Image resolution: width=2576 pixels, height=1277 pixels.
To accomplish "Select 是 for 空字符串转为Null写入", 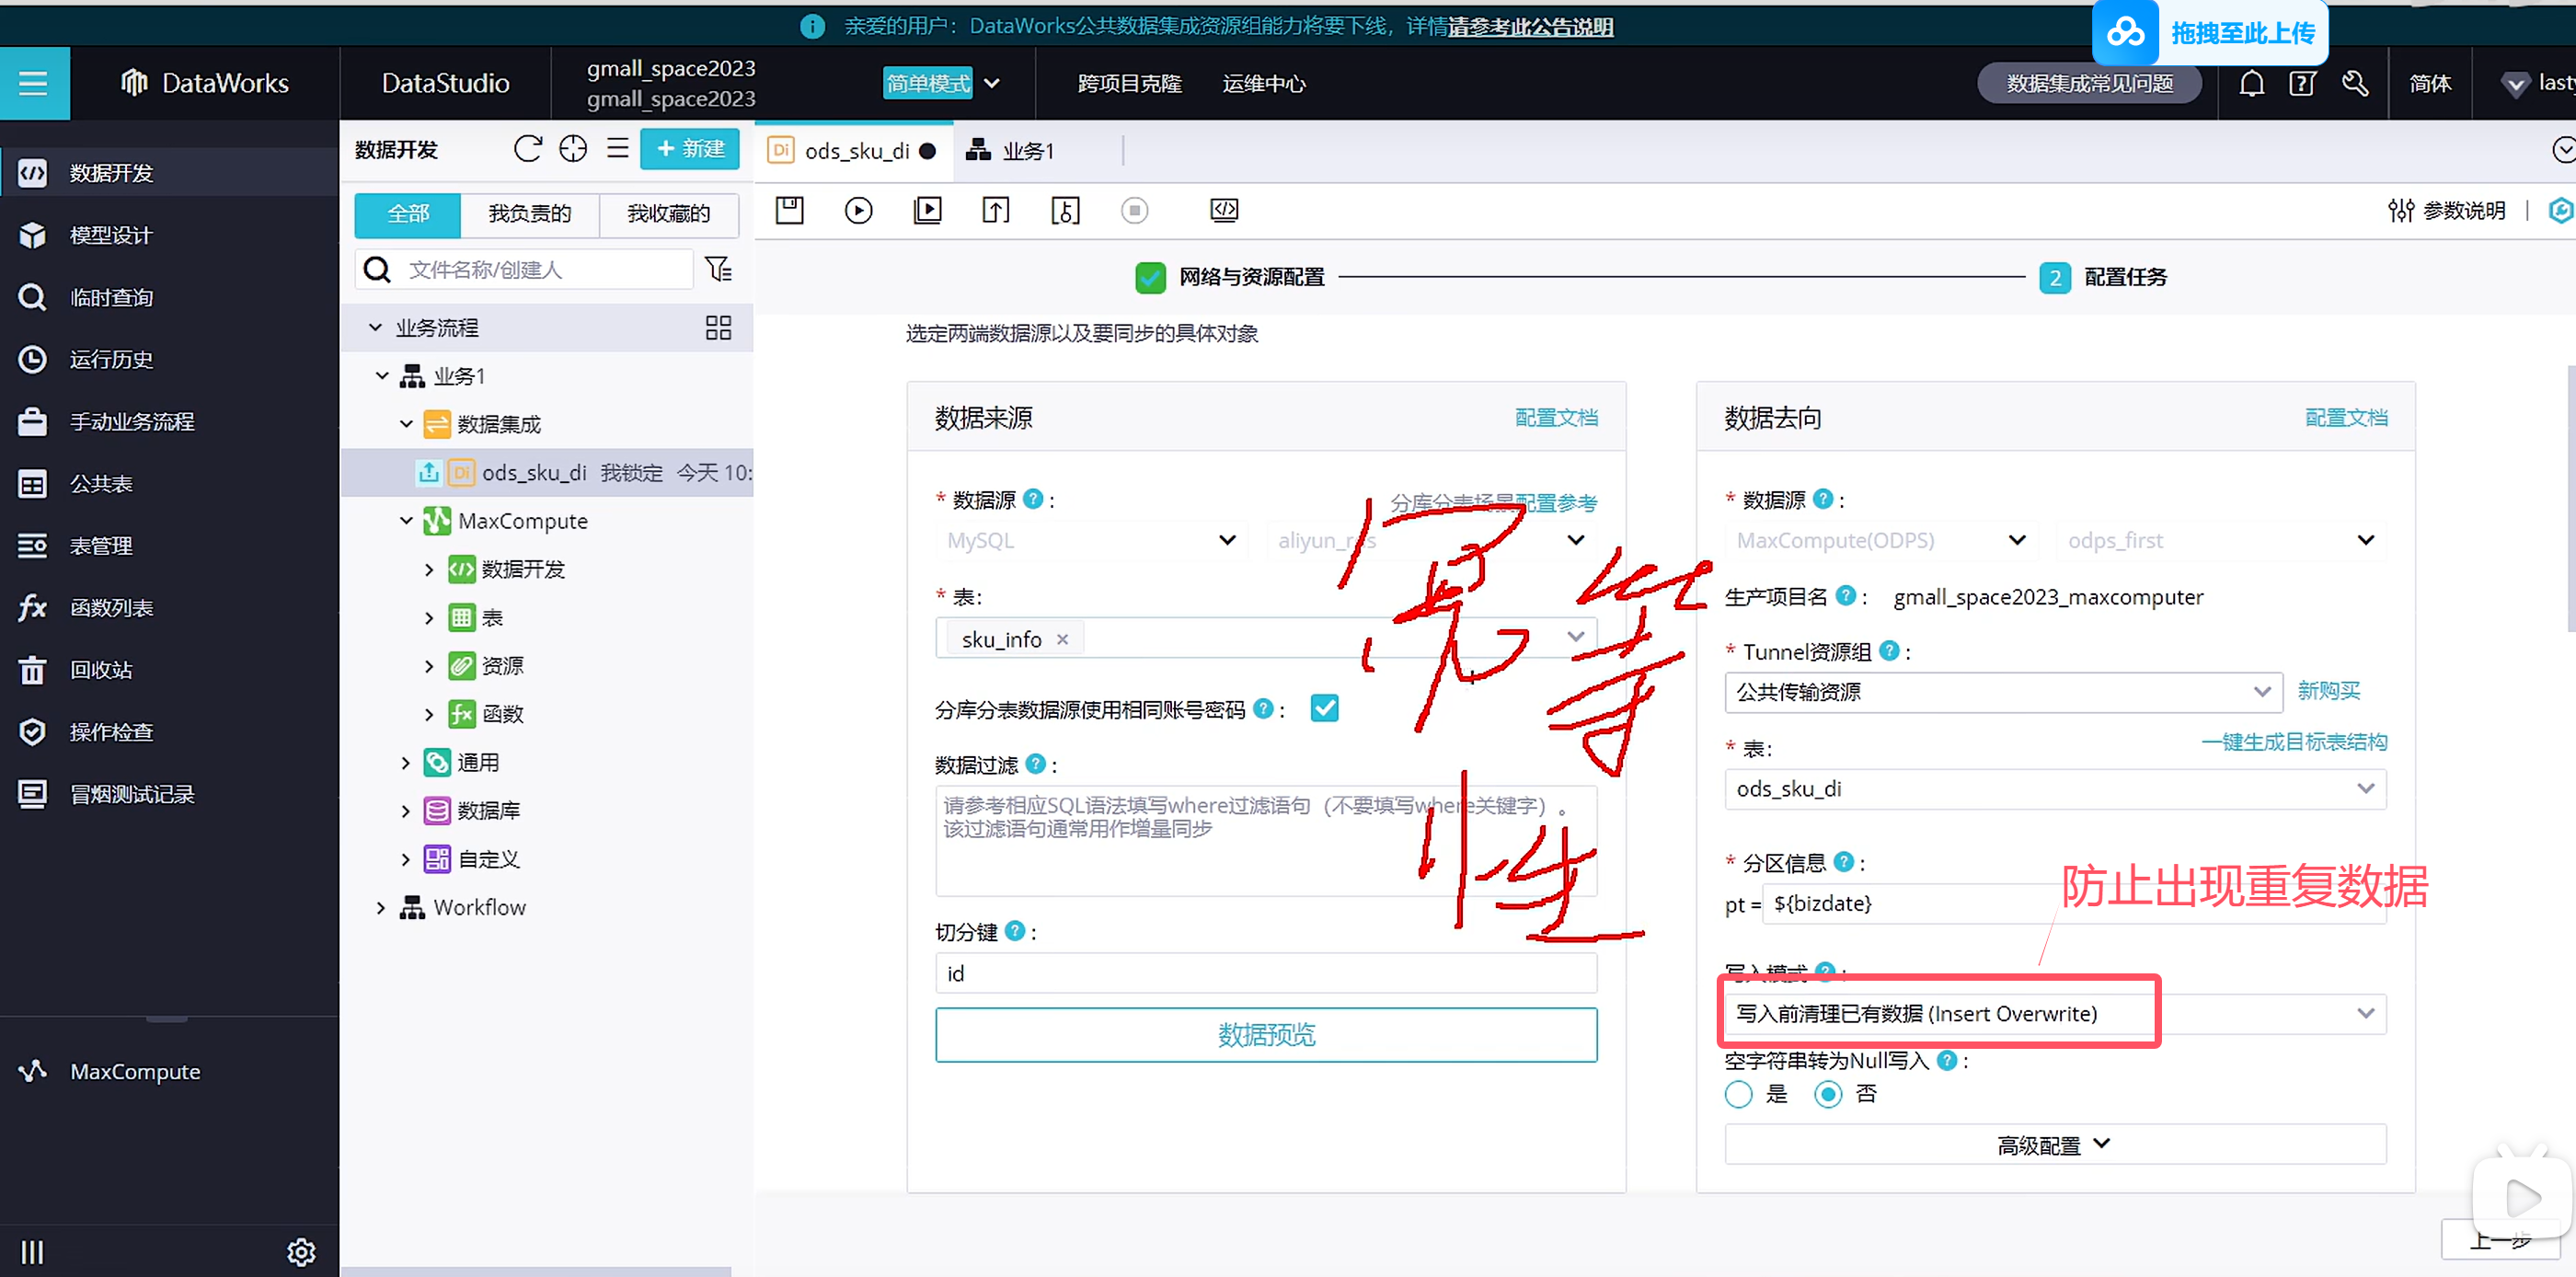I will [x=1738, y=1094].
